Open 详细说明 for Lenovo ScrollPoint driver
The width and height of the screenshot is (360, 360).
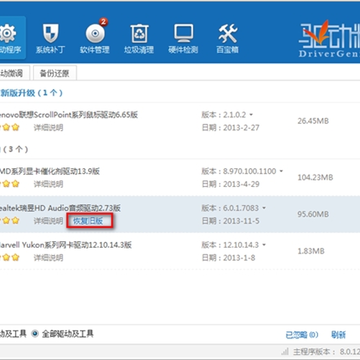[x=48, y=128]
